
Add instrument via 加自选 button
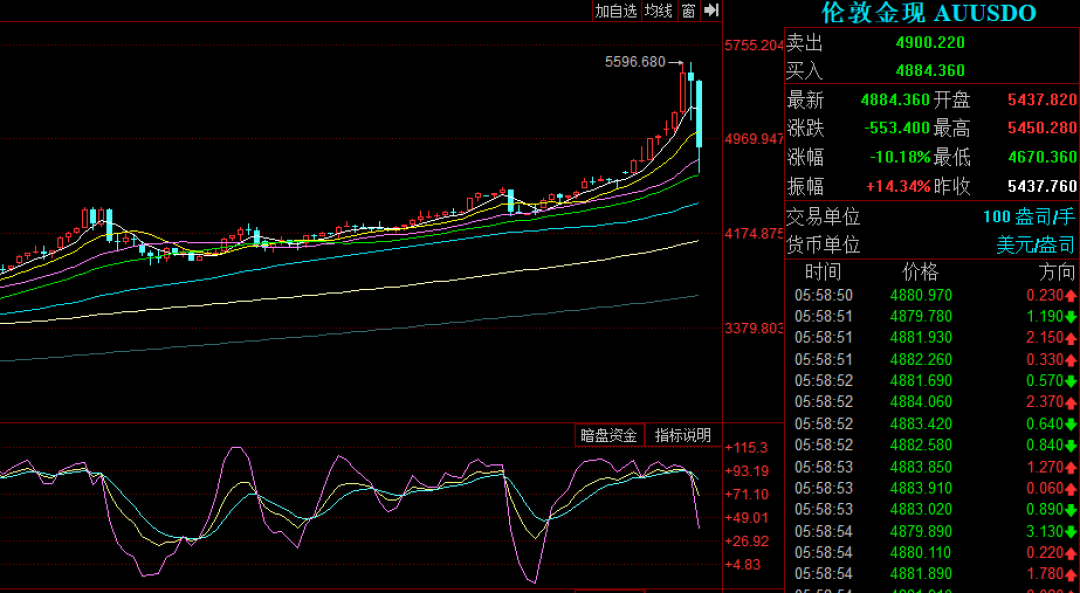pos(616,11)
